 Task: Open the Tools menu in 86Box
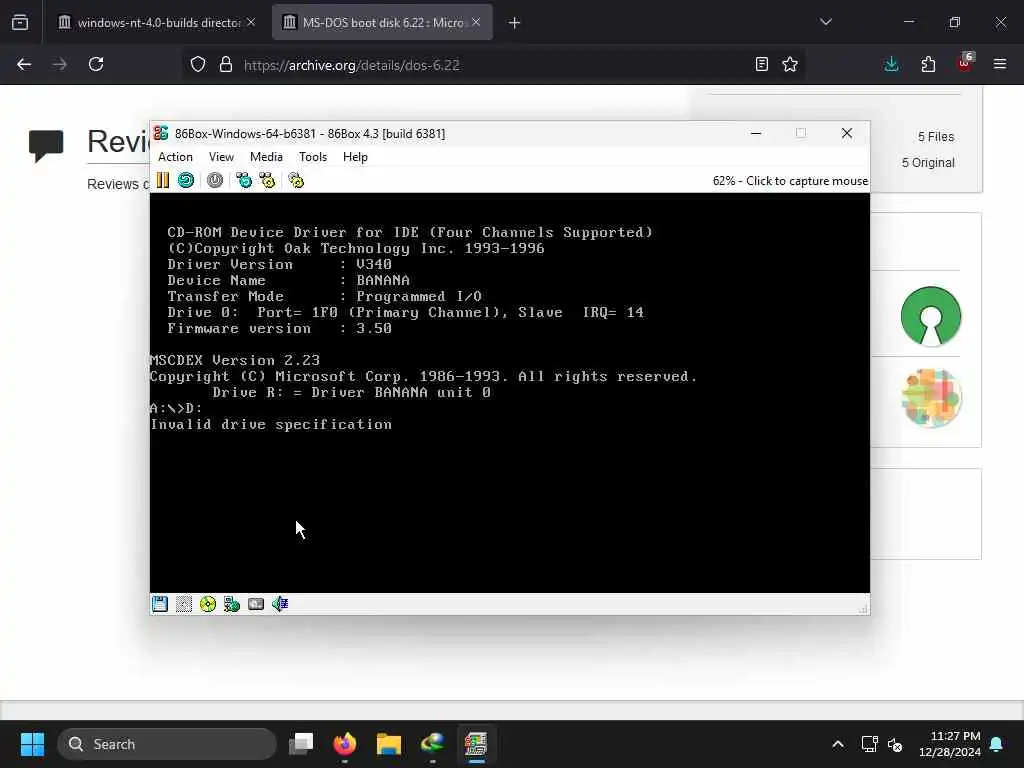(313, 157)
